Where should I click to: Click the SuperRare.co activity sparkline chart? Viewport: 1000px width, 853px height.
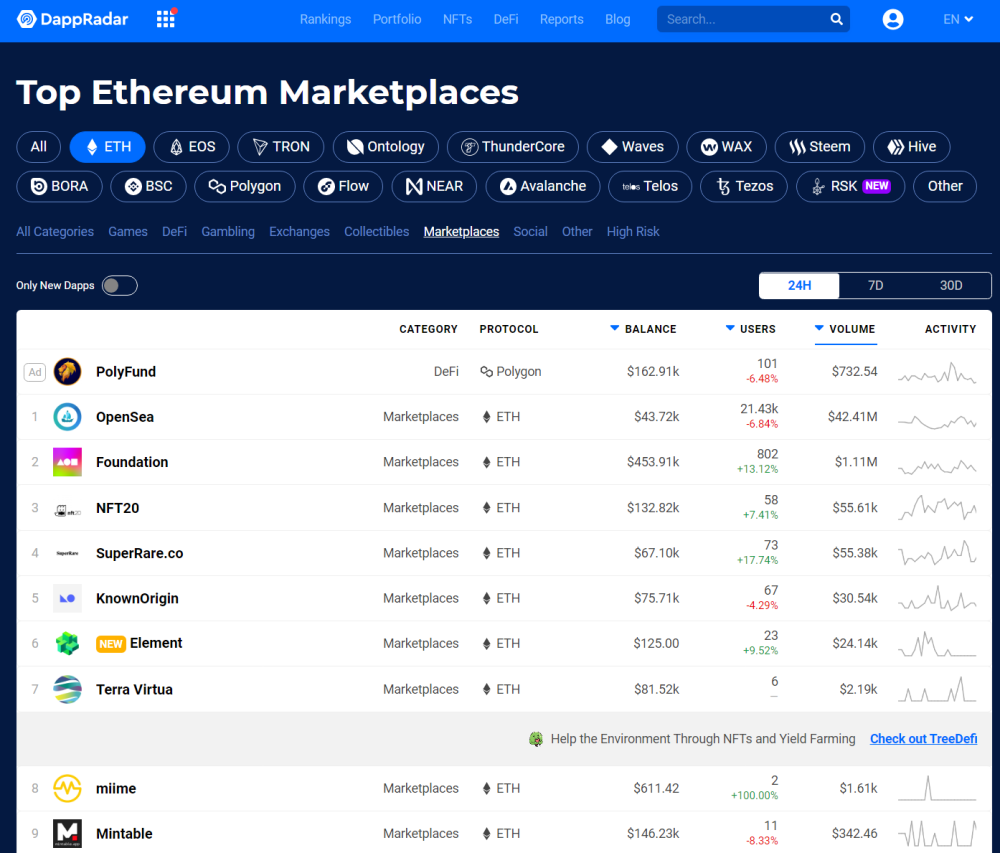click(936, 553)
